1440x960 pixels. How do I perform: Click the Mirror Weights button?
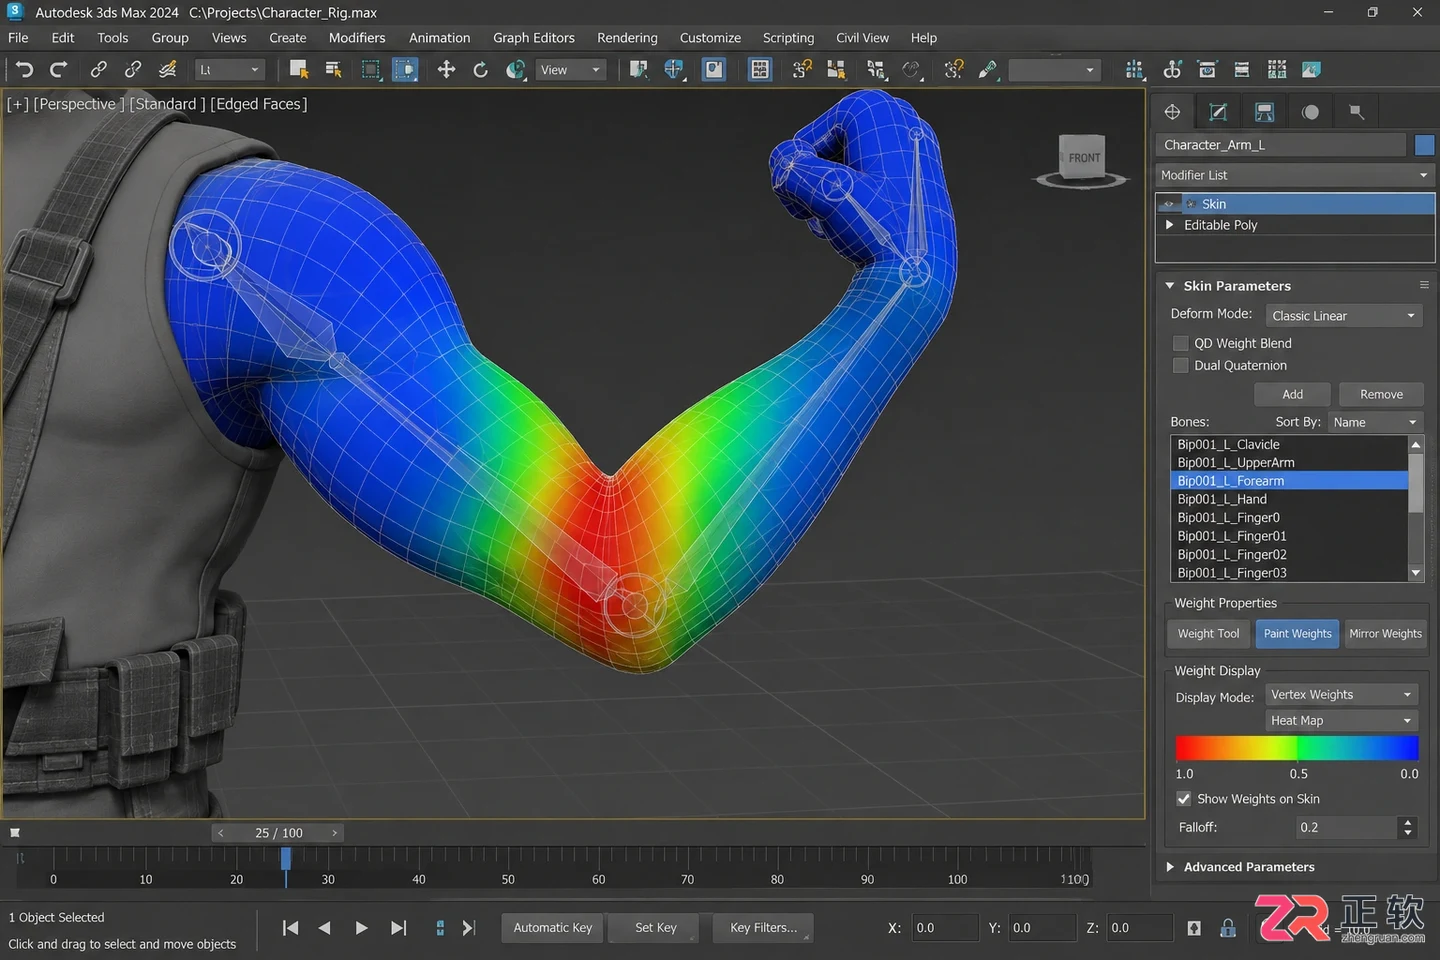[1385, 634]
